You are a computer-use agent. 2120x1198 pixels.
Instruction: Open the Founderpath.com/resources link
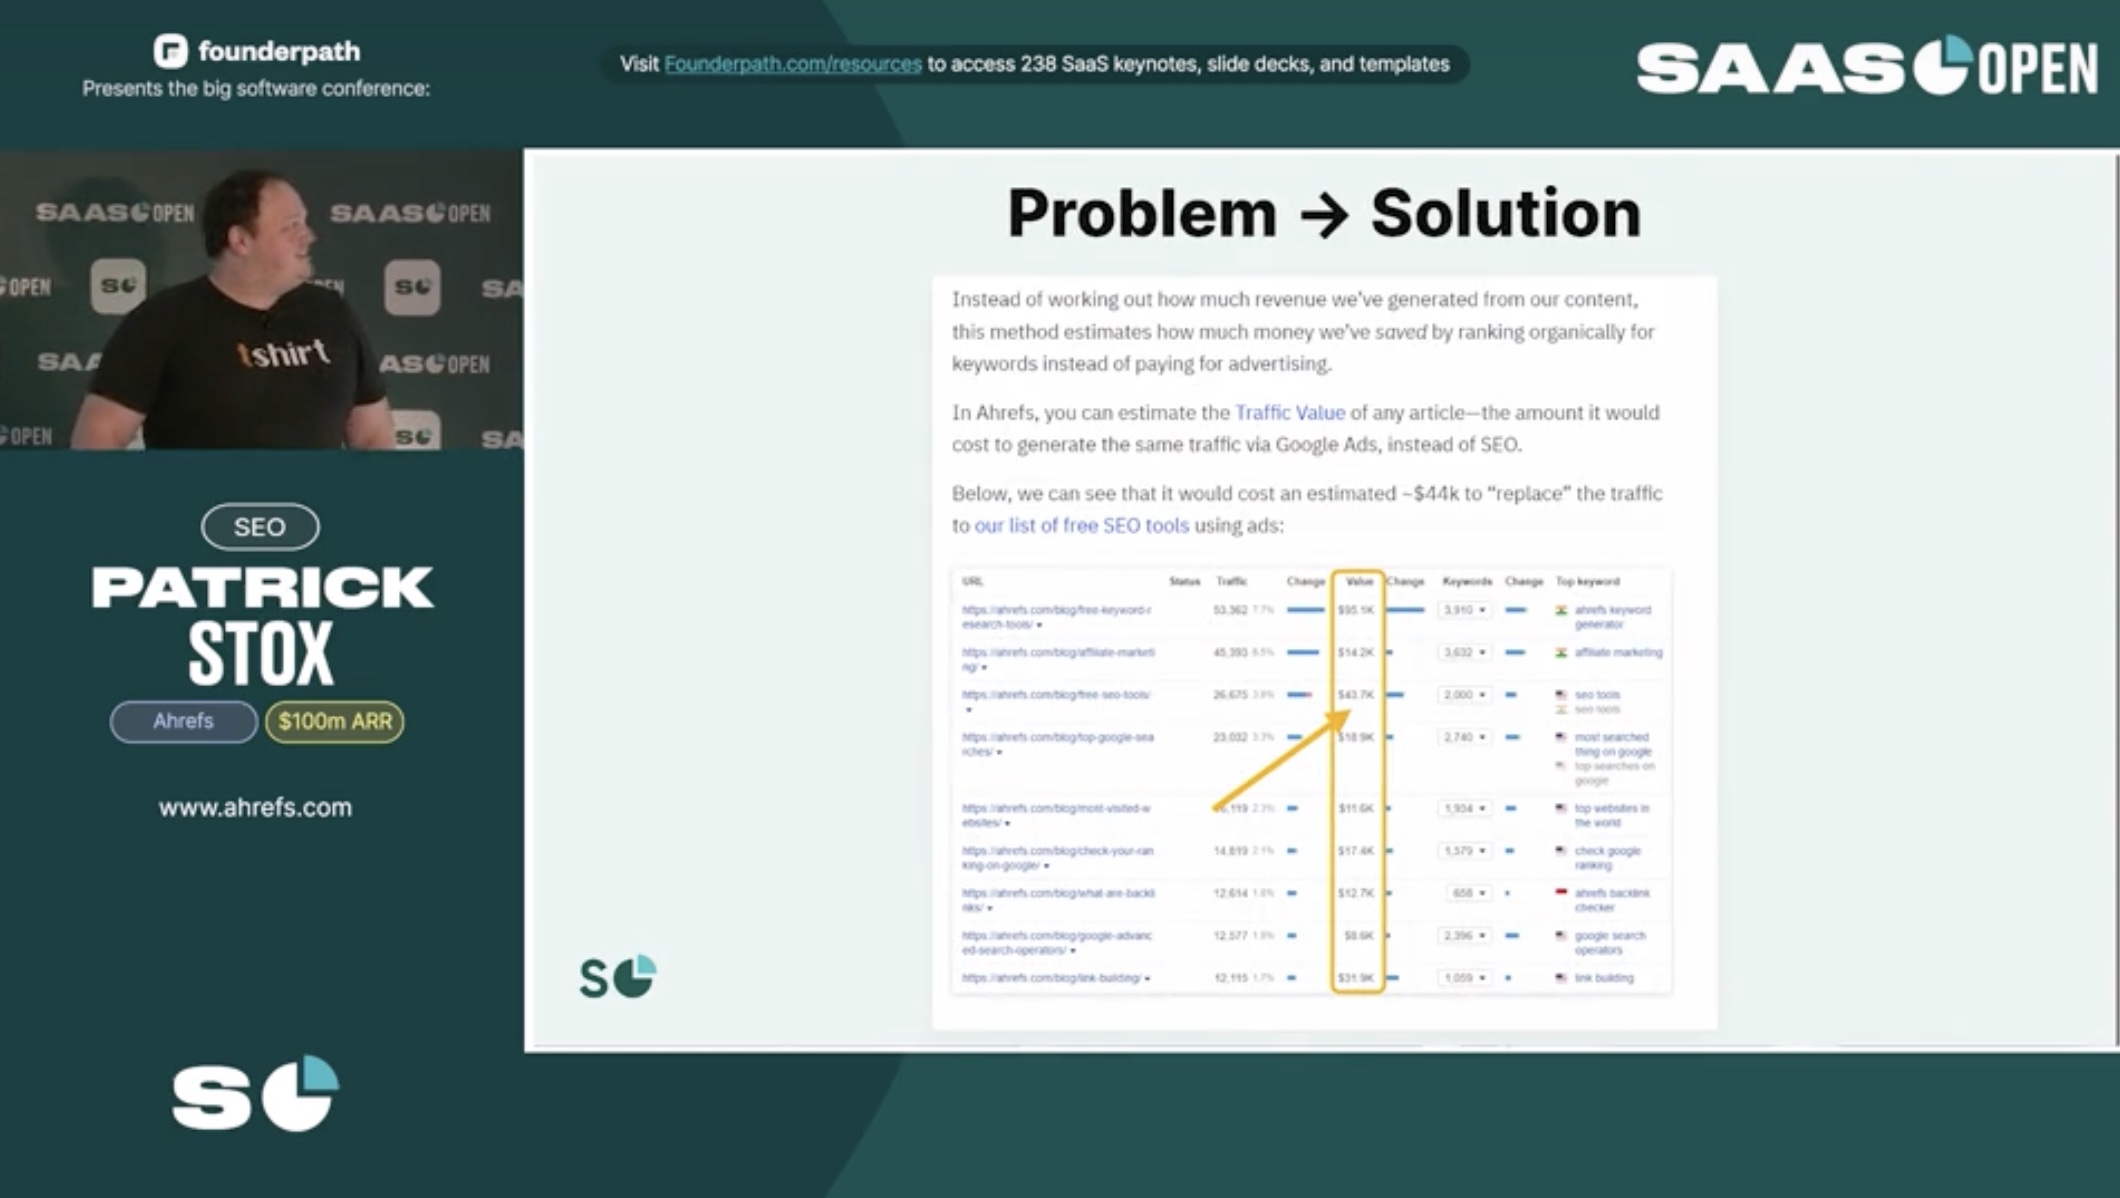793,64
